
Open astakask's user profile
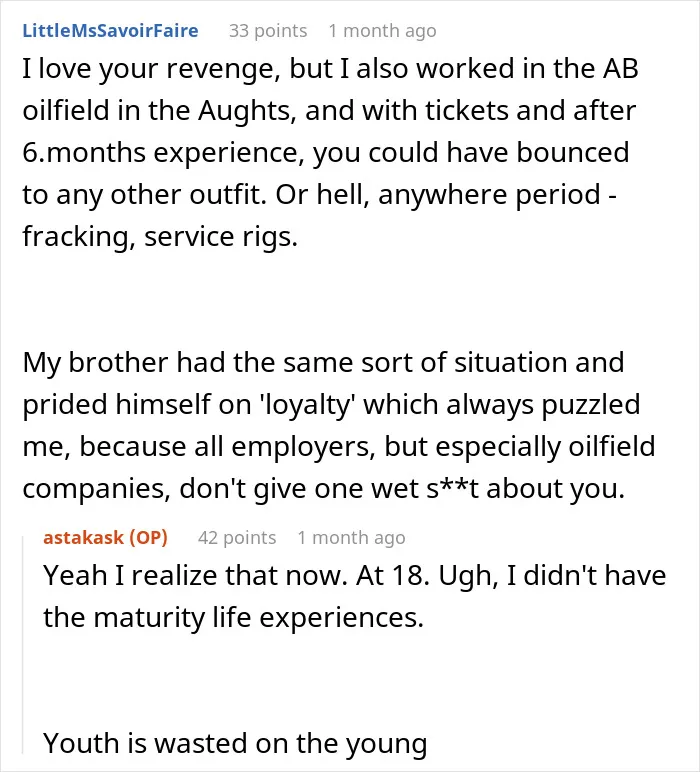84,537
